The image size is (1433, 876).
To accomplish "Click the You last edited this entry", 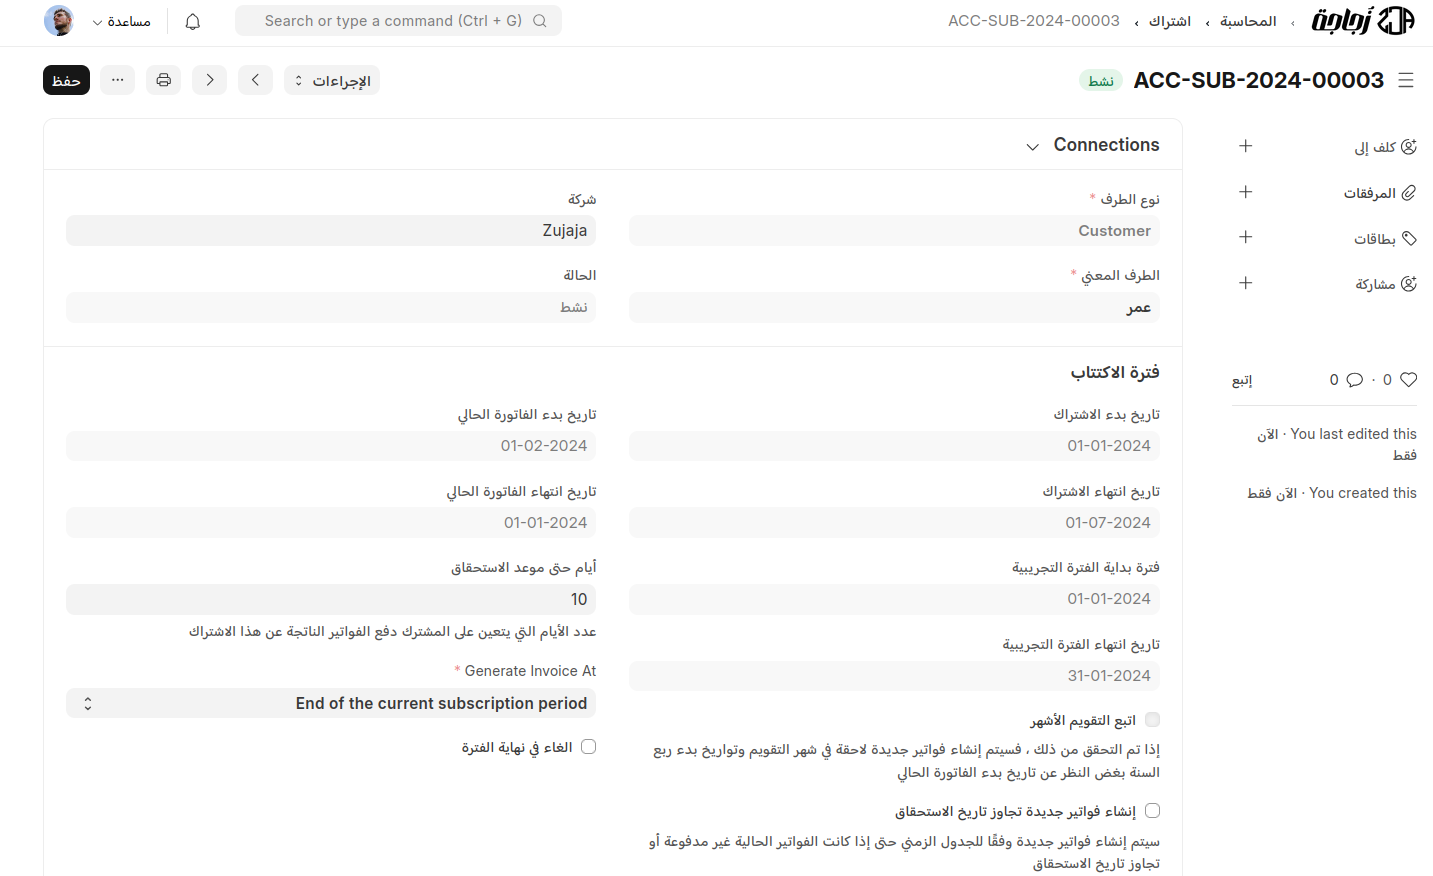I will tap(1337, 444).
